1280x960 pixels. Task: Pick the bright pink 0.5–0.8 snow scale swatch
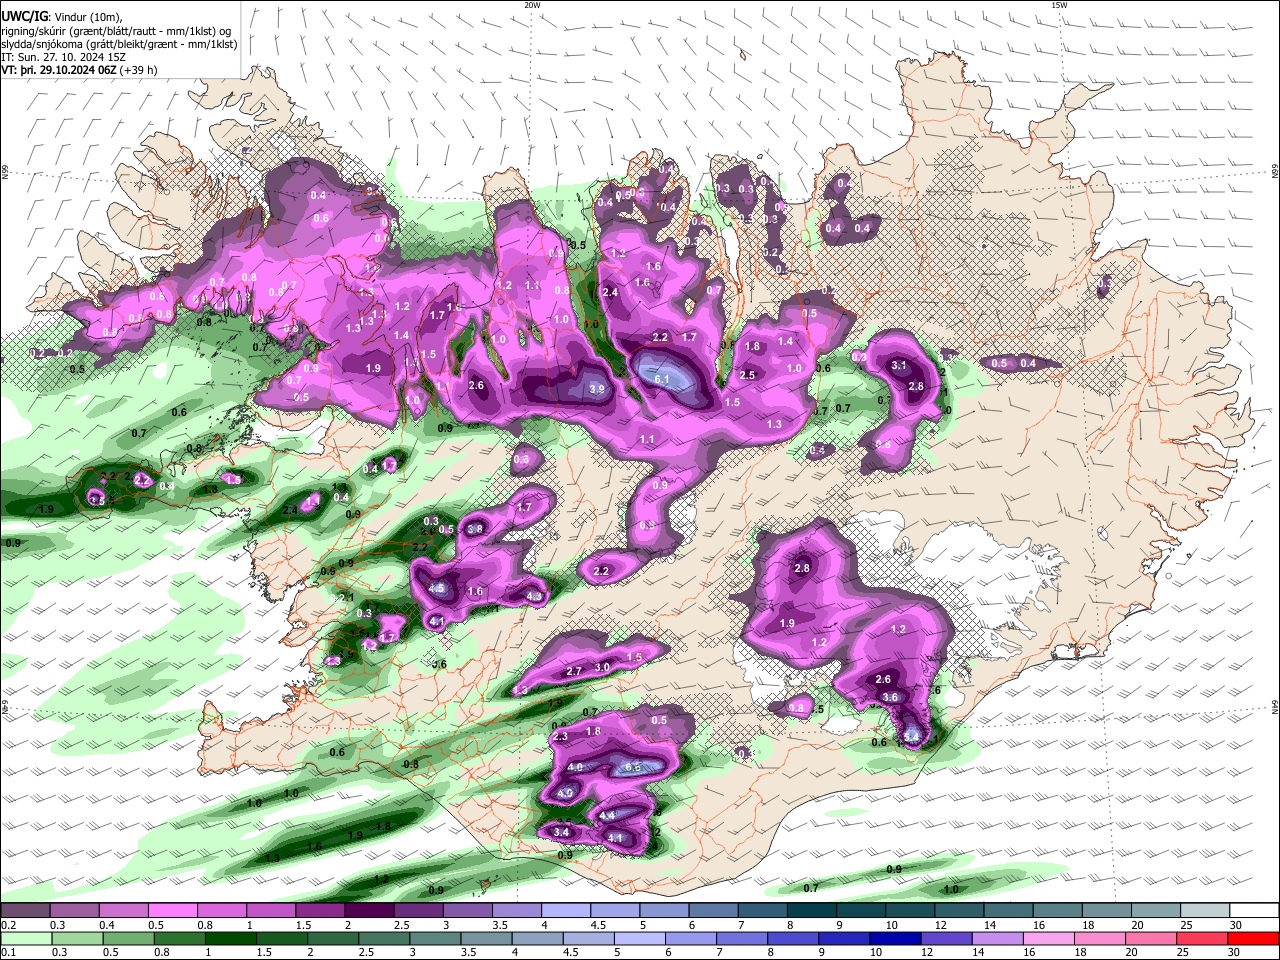click(x=173, y=911)
